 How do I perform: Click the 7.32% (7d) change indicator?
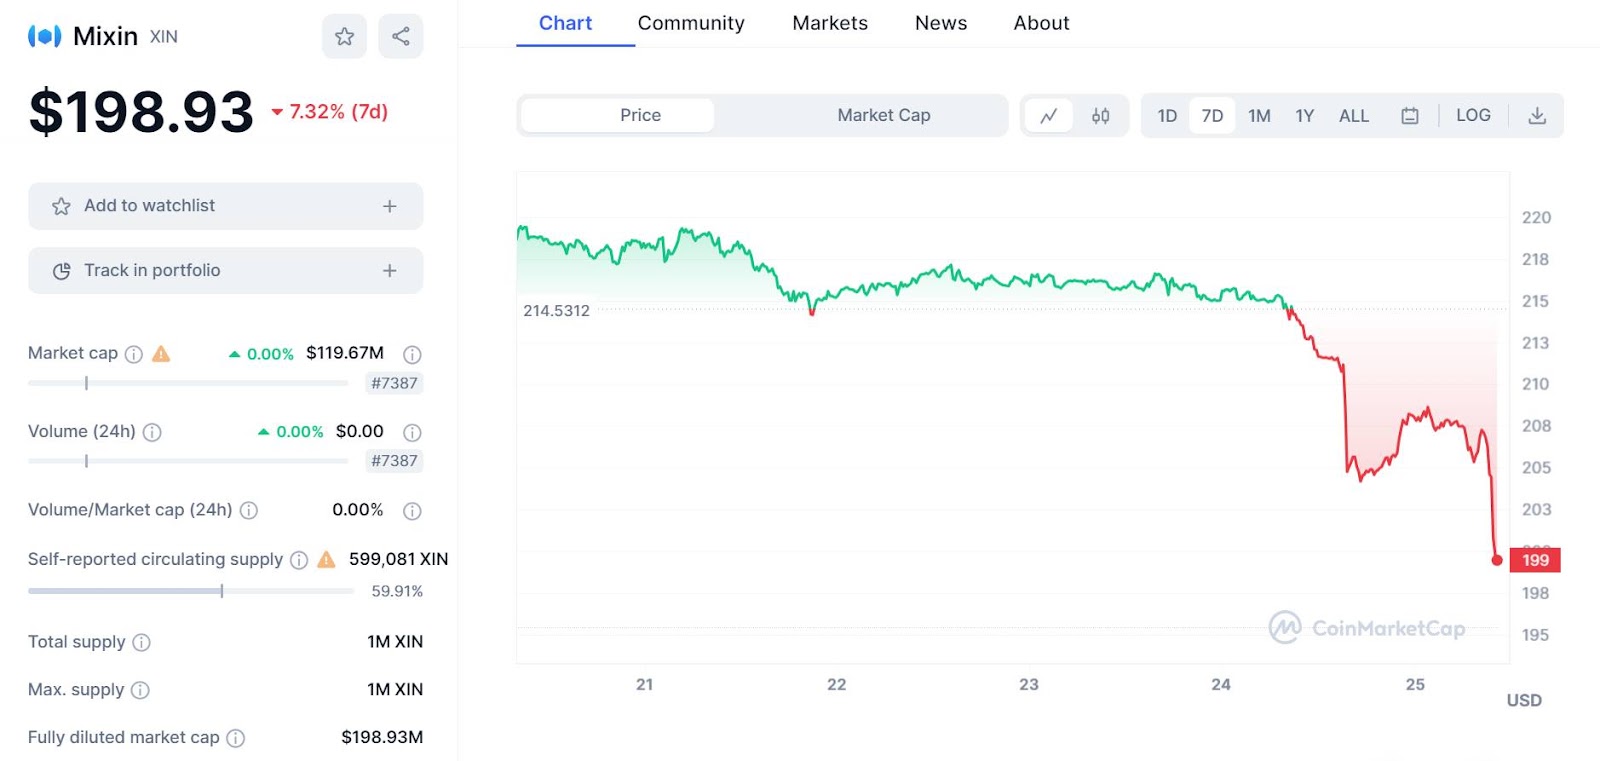[x=329, y=112]
